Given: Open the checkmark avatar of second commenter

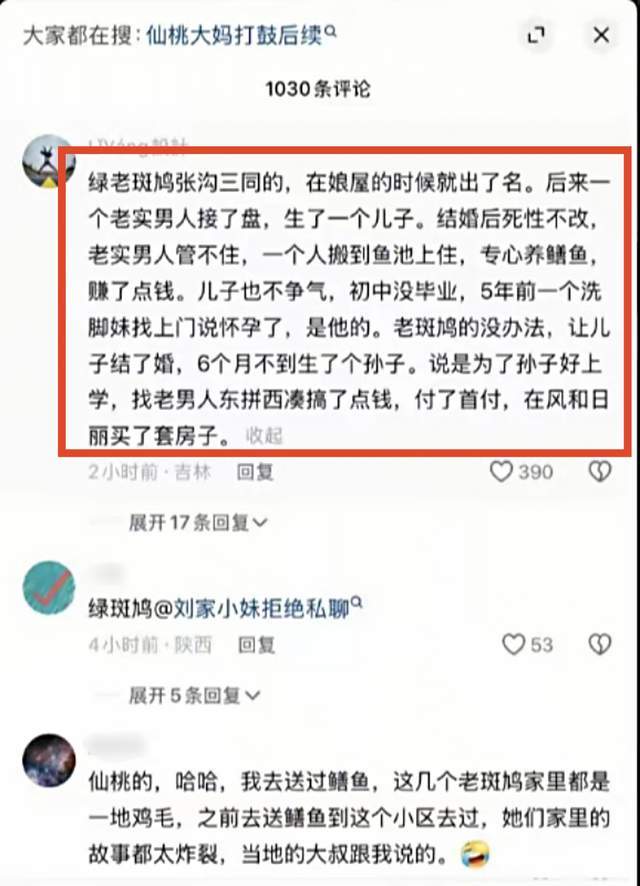Looking at the screenshot, I should click(49, 588).
